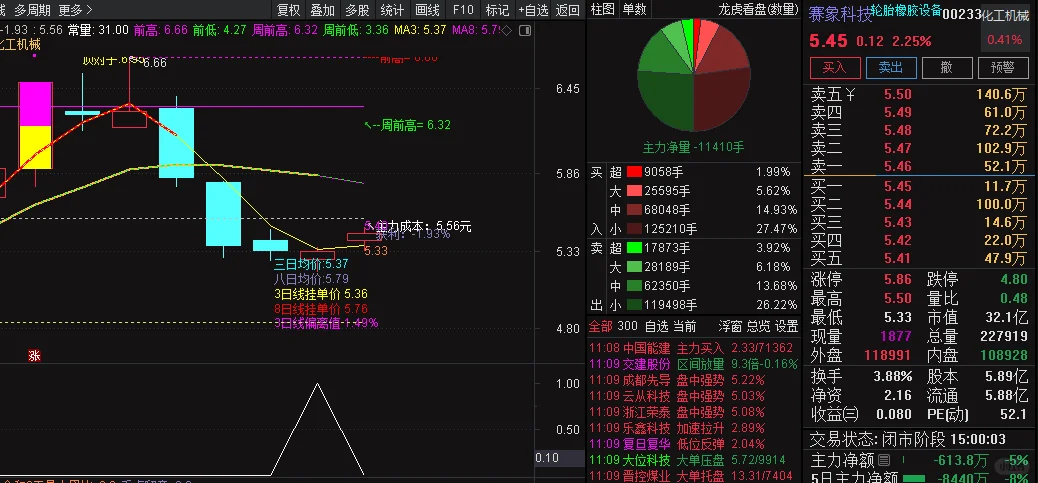
Task: Click the 化工机械 sector box showing 0.41%
Action: pos(1004,26)
